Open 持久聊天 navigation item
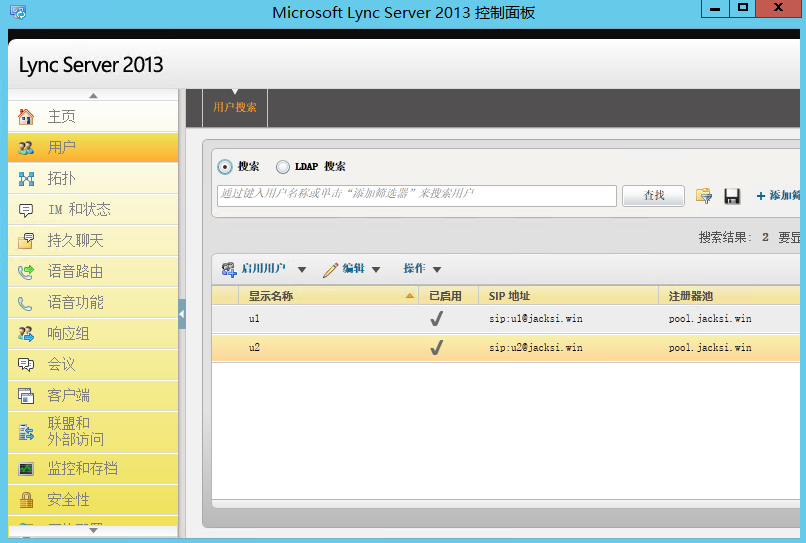Screen dimensions: 806x543 pos(93,241)
